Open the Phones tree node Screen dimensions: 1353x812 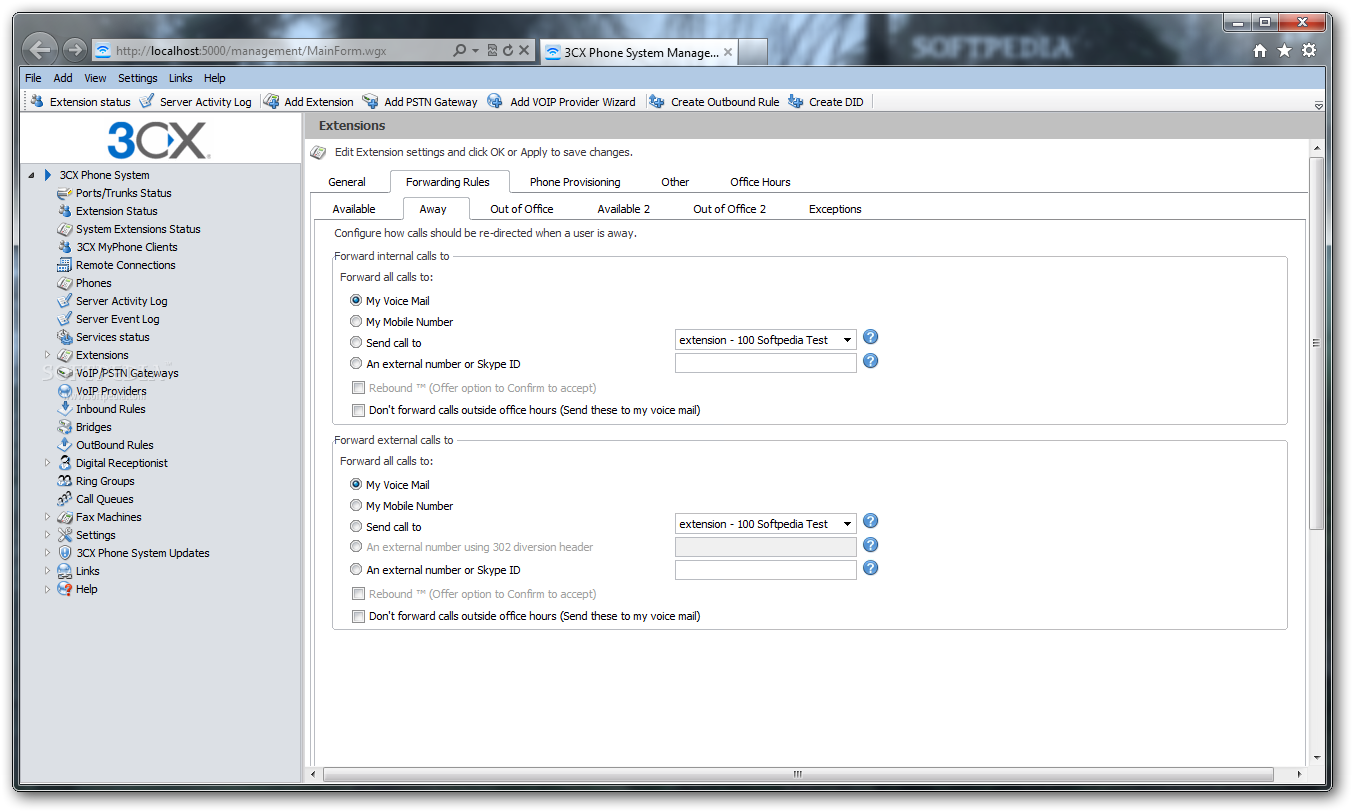click(x=93, y=283)
